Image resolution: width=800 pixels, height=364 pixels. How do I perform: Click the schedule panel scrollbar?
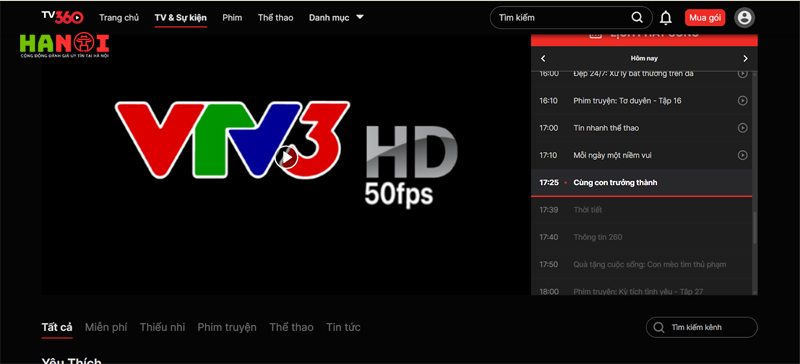(x=755, y=227)
